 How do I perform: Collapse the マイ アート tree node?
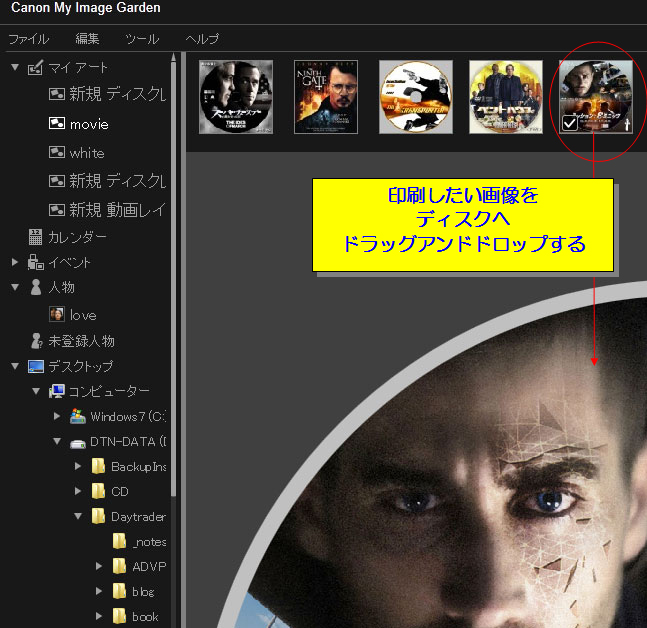15,67
